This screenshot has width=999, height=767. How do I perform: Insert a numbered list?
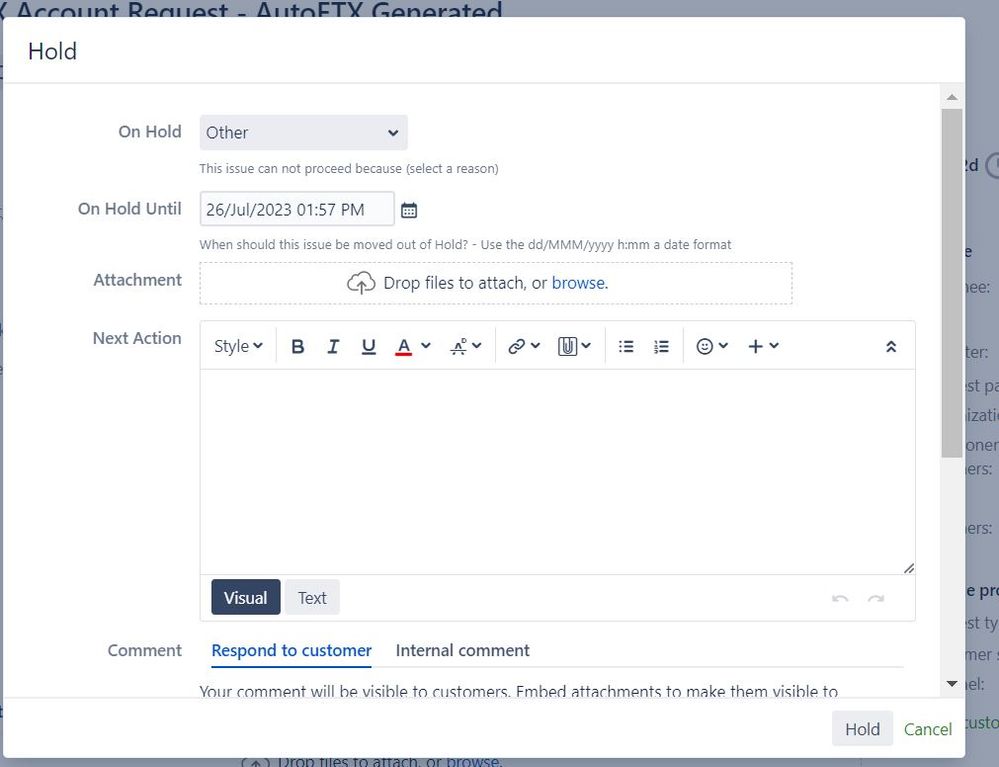point(661,347)
